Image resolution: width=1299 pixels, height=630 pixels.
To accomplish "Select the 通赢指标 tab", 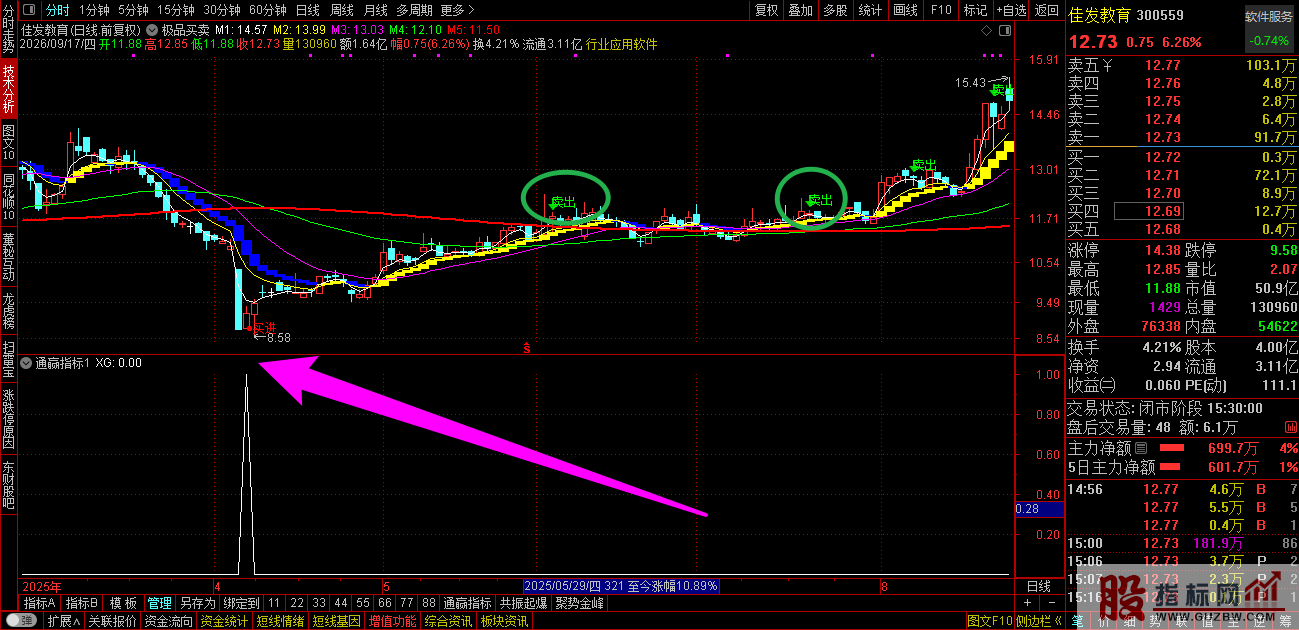I will tap(467, 603).
